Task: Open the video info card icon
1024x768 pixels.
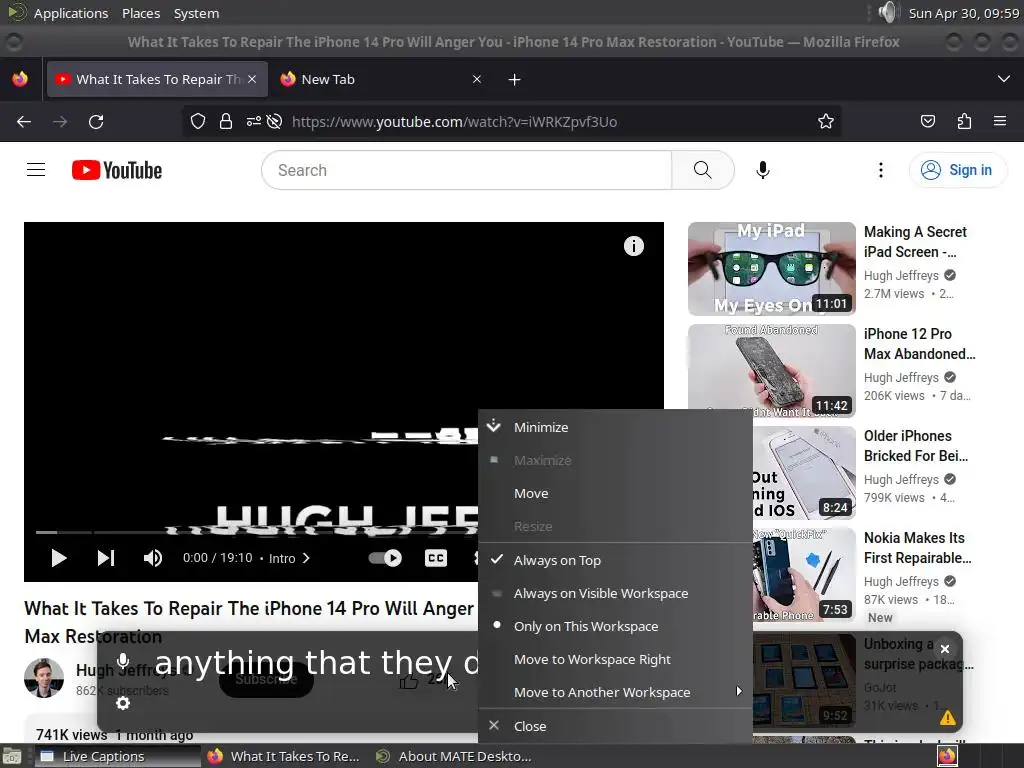Action: click(633, 246)
